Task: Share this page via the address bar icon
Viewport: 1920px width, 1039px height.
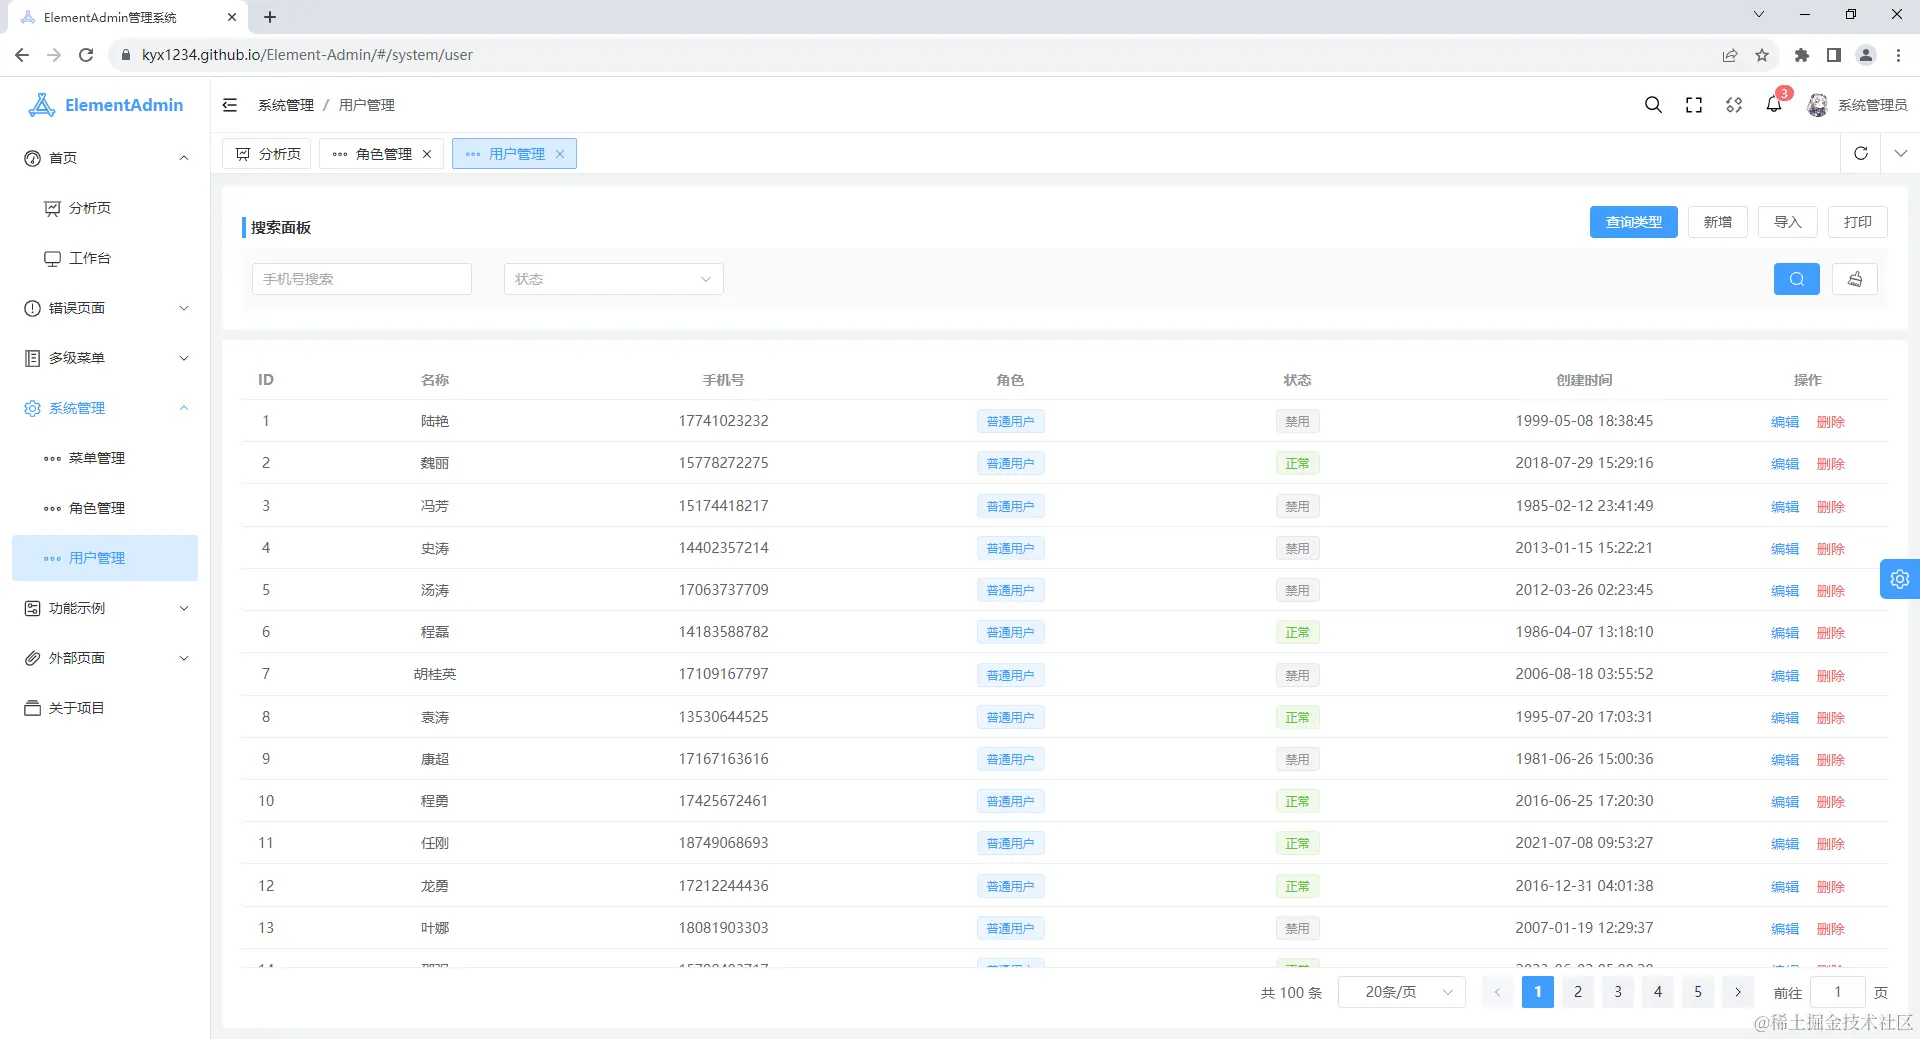Action: pos(1730,55)
